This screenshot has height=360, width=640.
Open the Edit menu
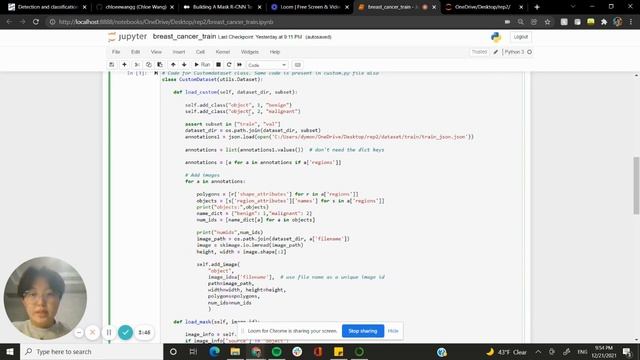136,52
